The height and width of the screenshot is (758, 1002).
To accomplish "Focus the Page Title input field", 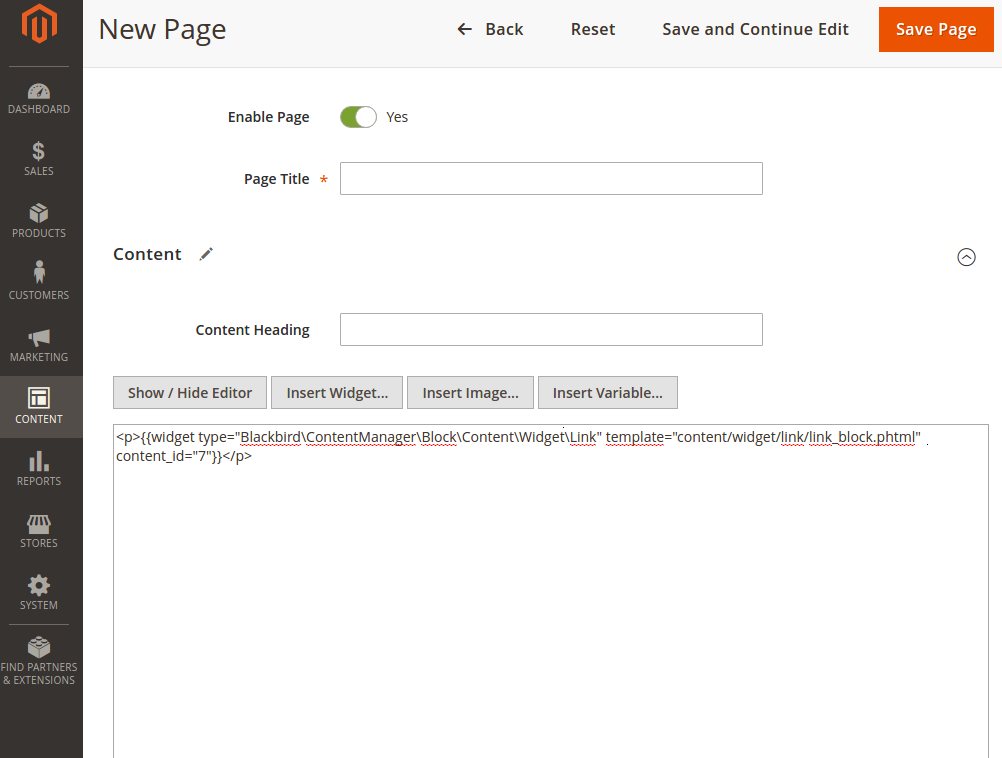I will [x=551, y=178].
